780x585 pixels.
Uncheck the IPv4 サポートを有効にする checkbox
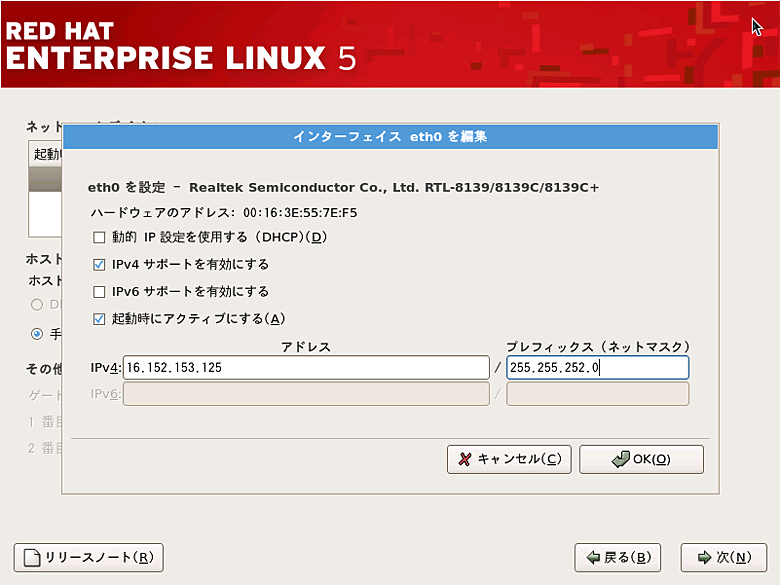click(99, 265)
